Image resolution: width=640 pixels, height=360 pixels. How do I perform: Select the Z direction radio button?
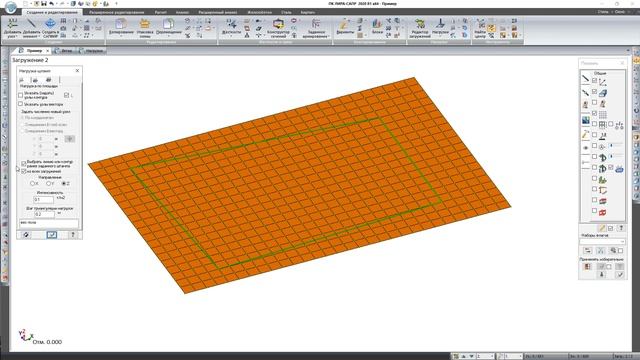64,184
